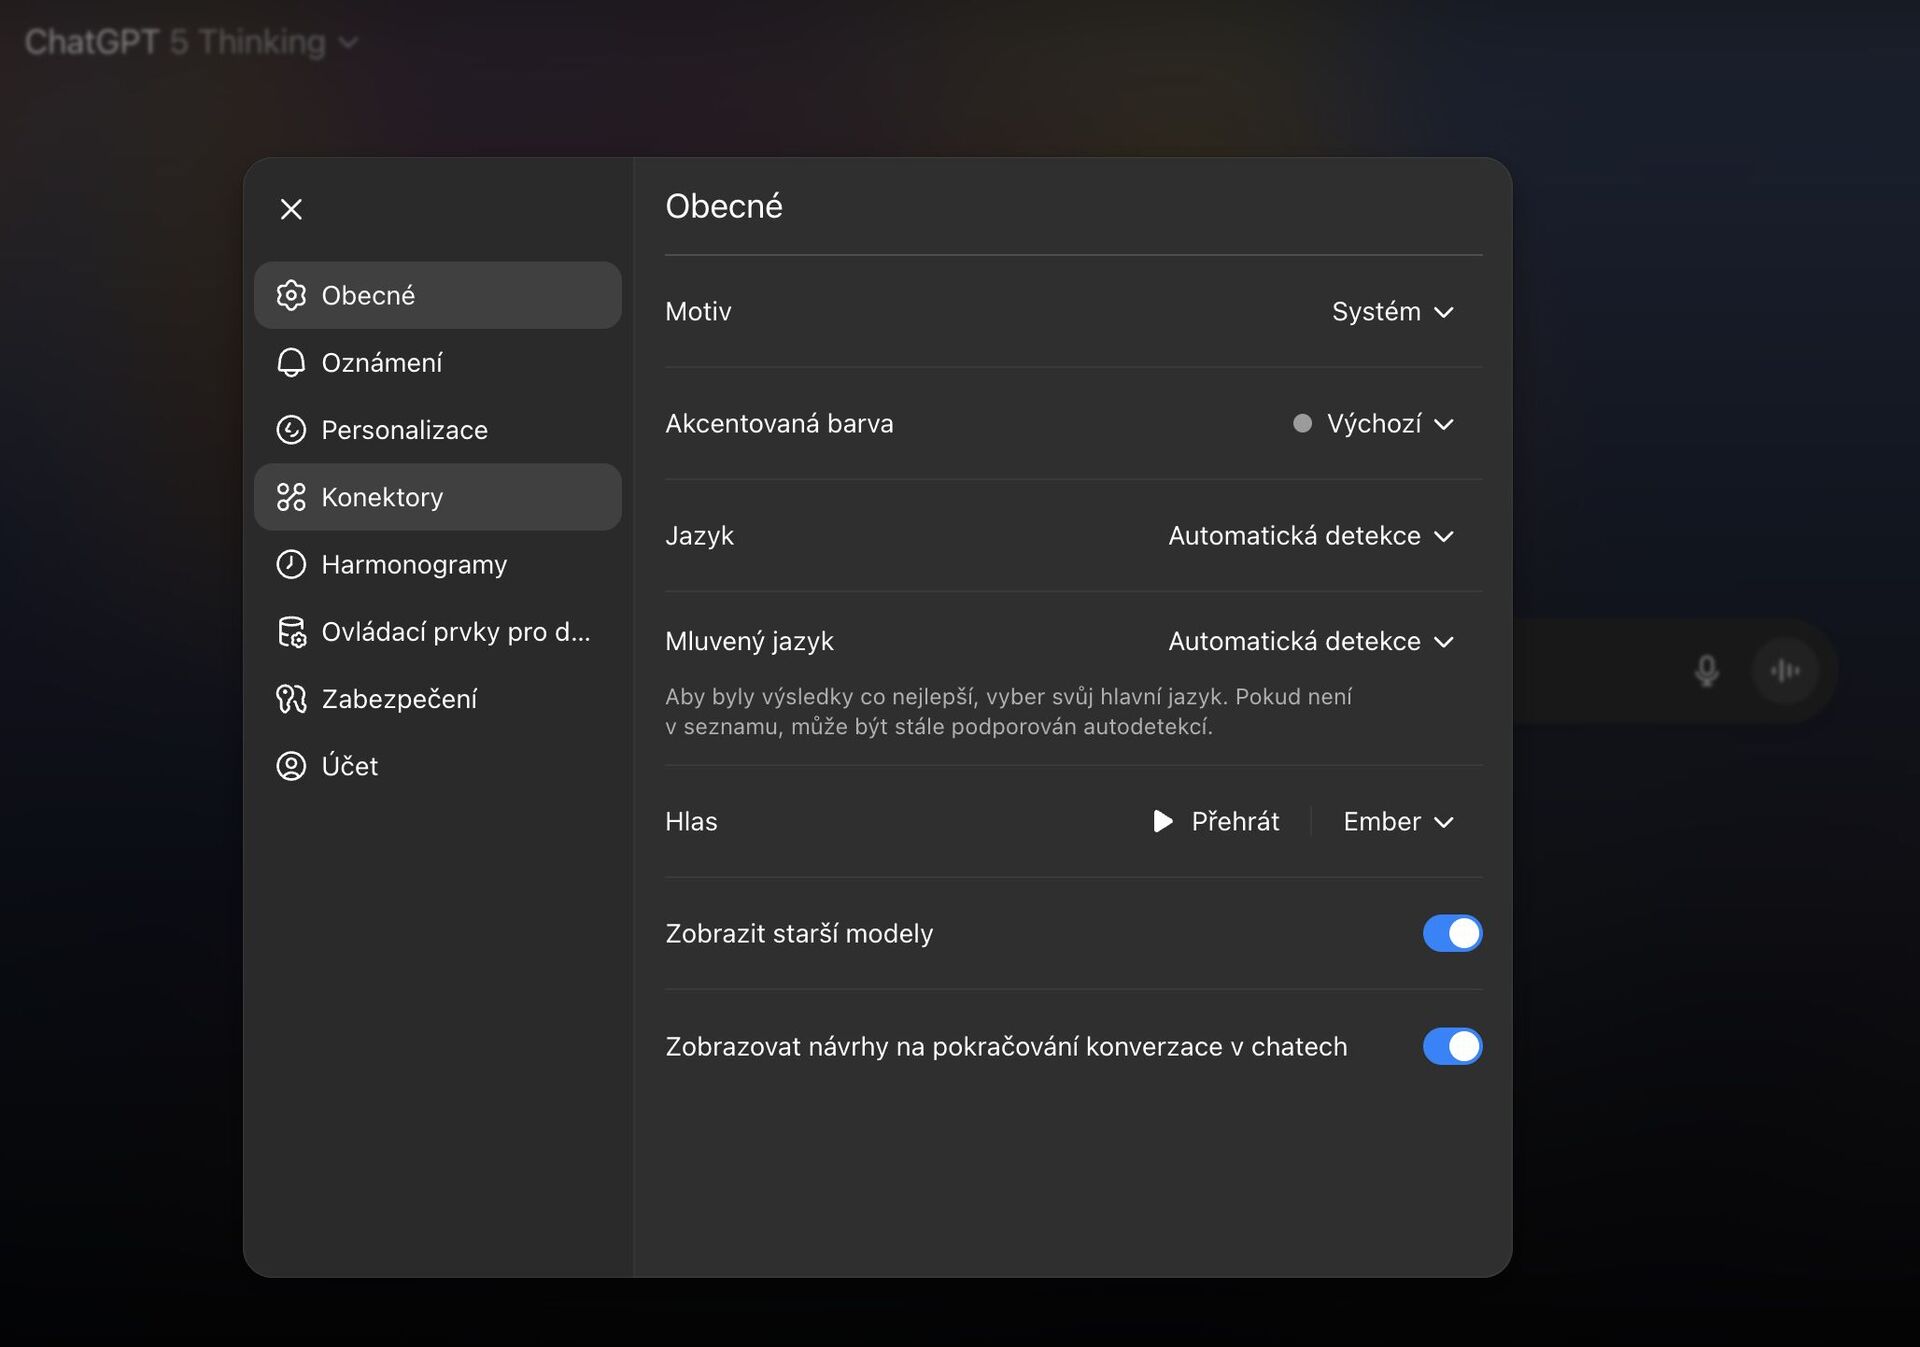1920x1347 pixels.
Task: Click the microphone dictation icon
Action: coord(1706,670)
